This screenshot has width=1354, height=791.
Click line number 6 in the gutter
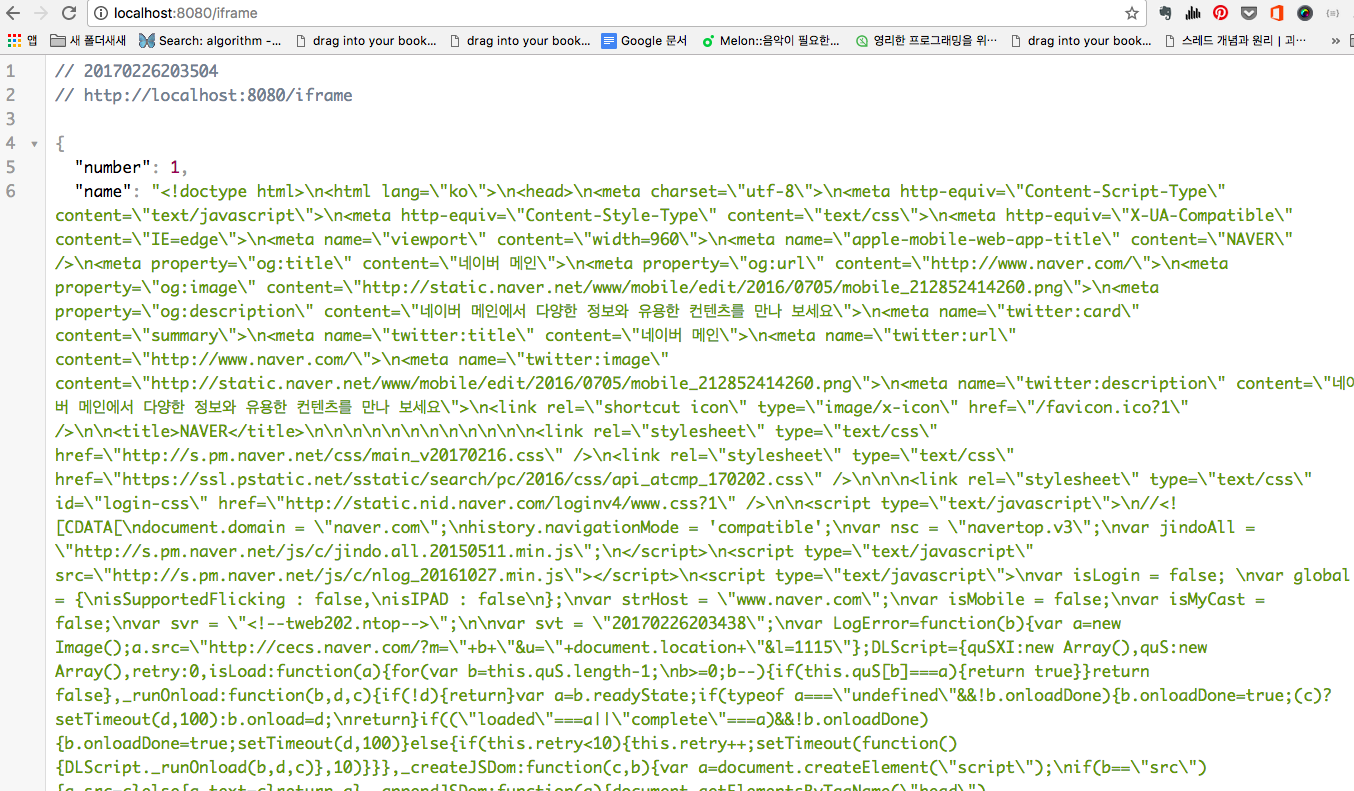point(11,191)
